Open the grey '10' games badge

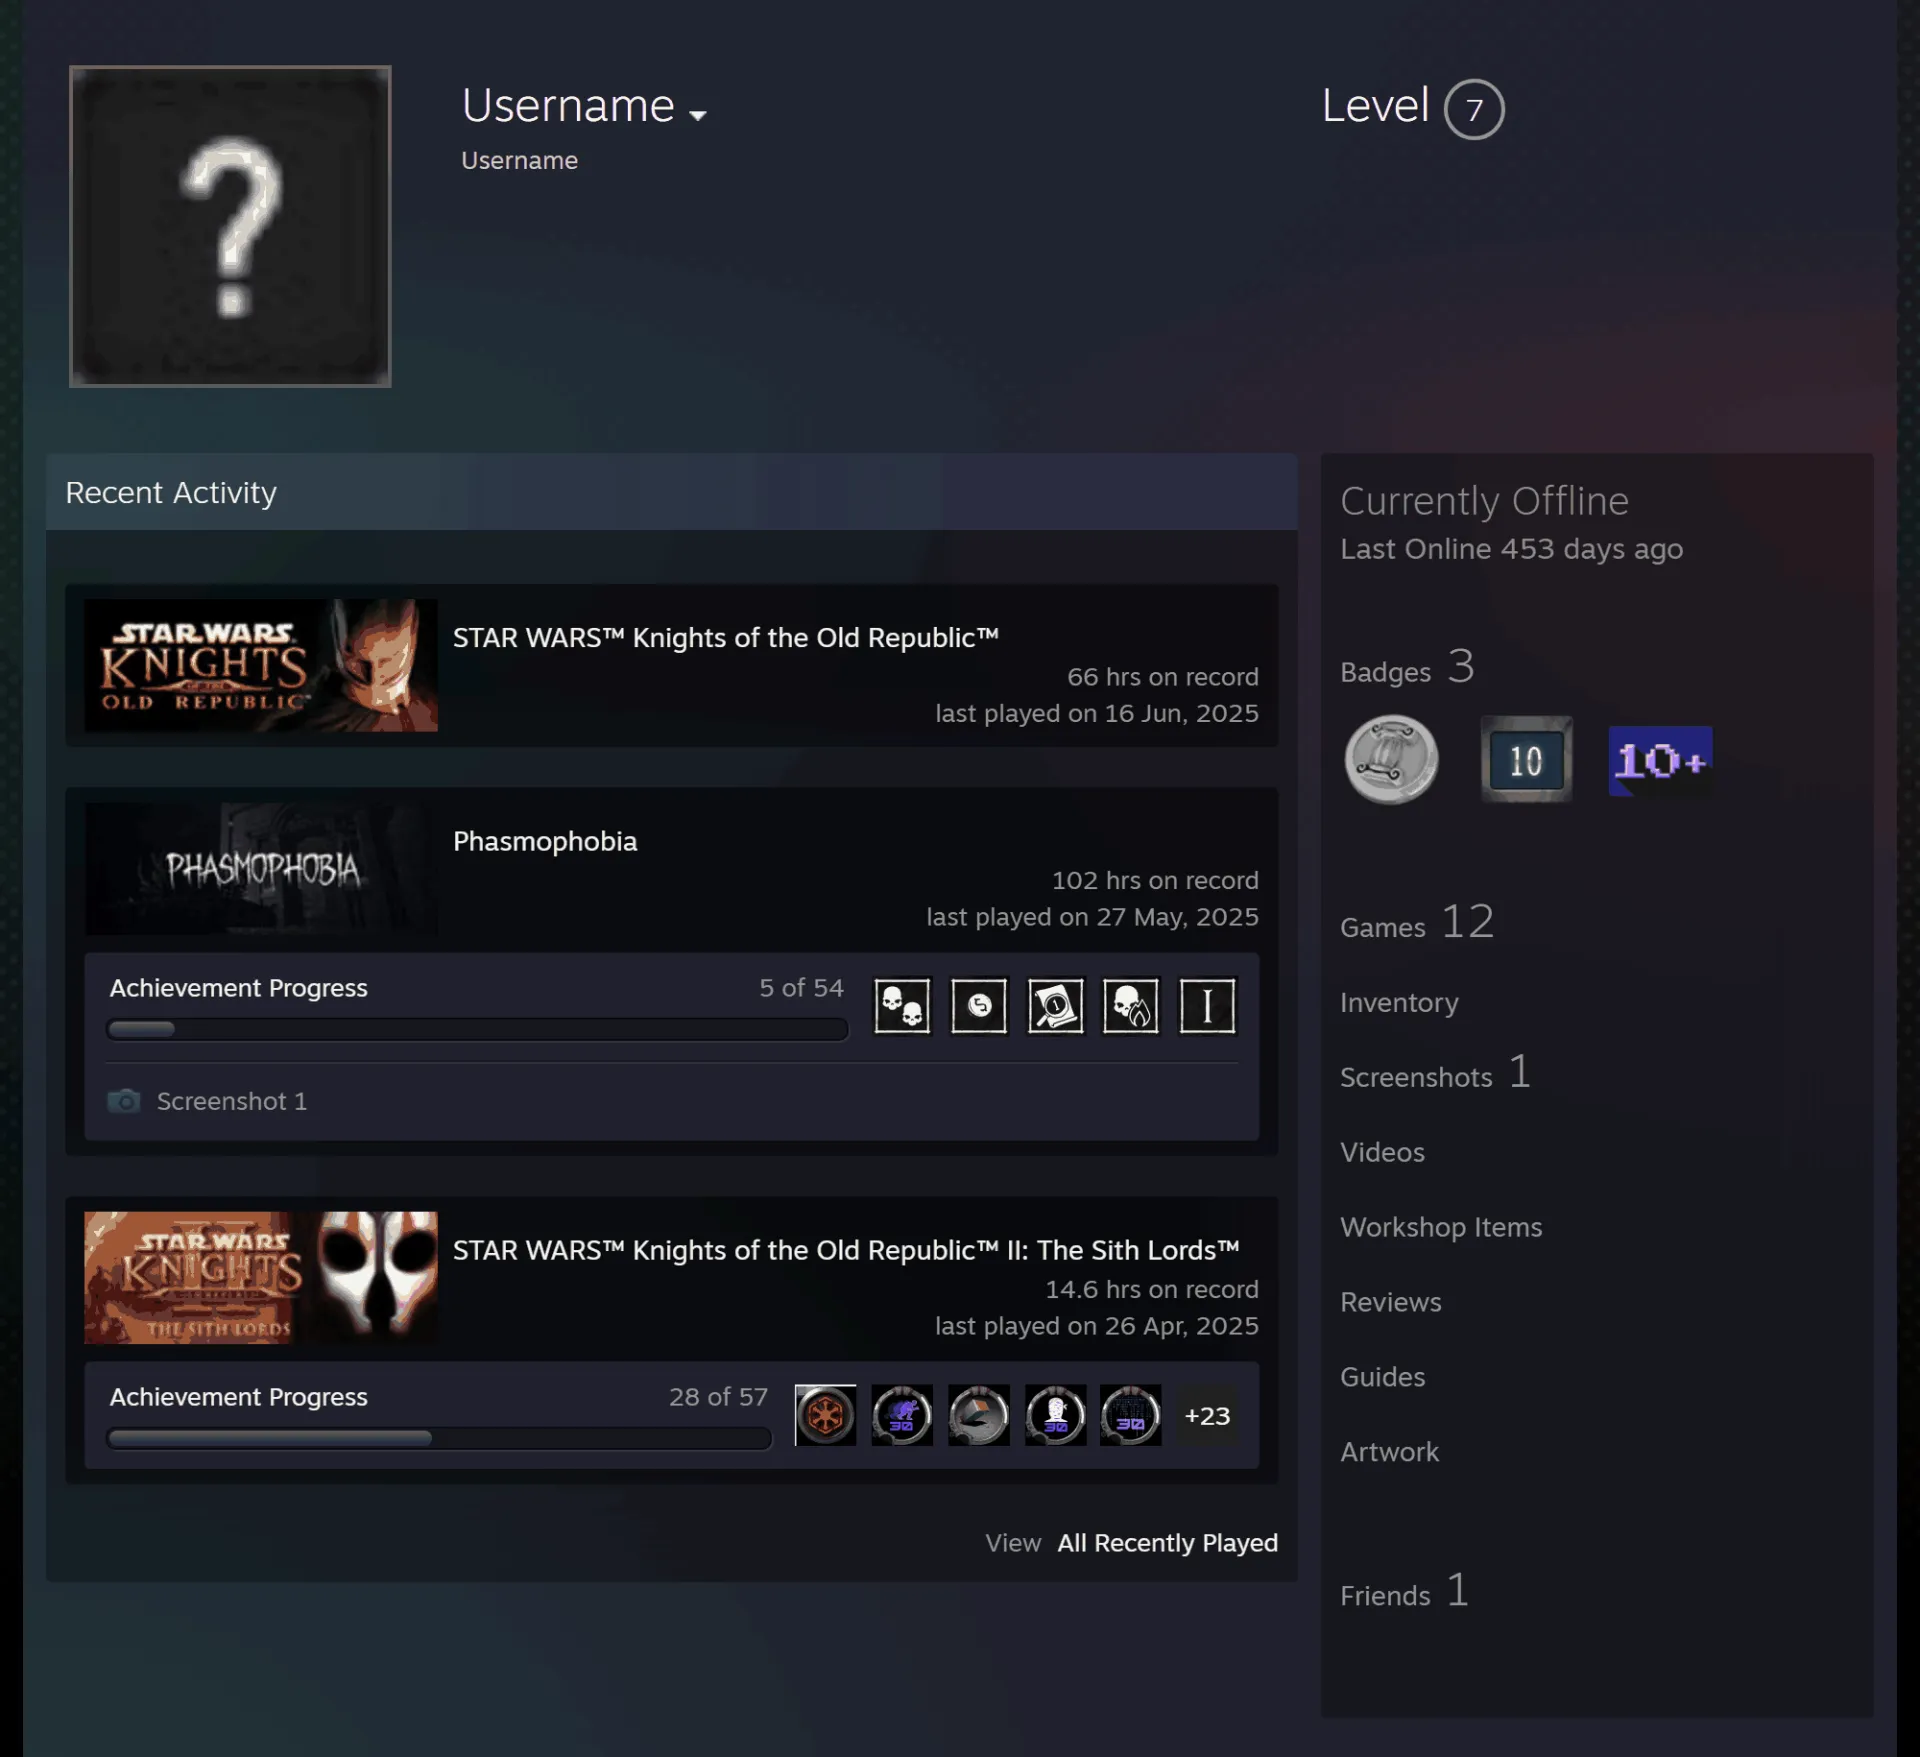pos(1526,760)
